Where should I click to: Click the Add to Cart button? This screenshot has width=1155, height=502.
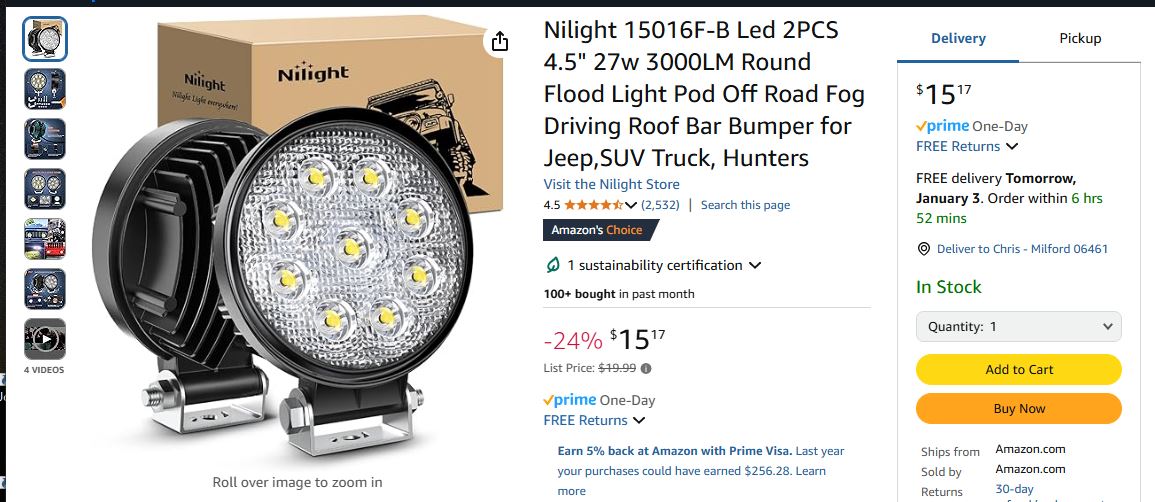(x=1018, y=369)
